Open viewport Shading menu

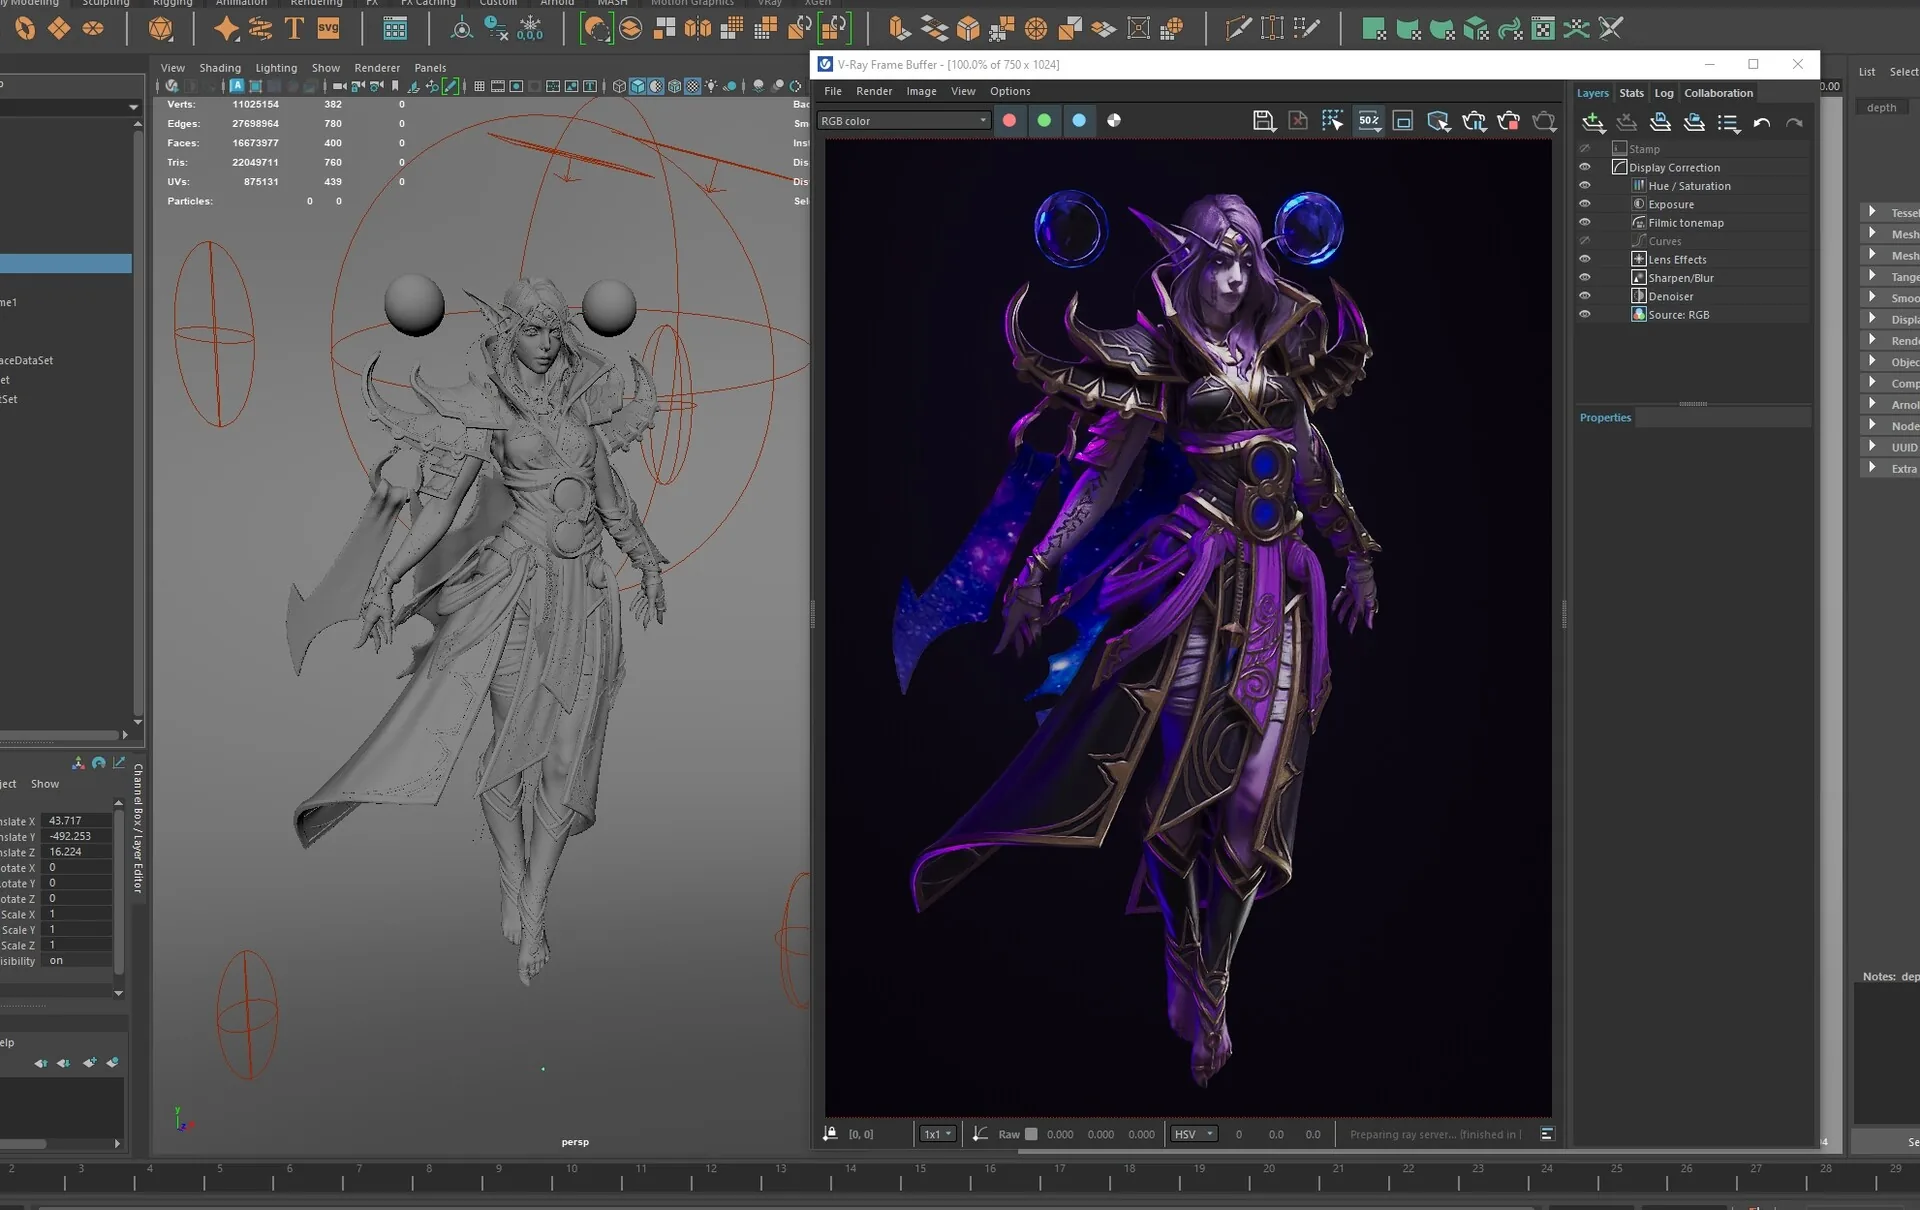pos(220,68)
